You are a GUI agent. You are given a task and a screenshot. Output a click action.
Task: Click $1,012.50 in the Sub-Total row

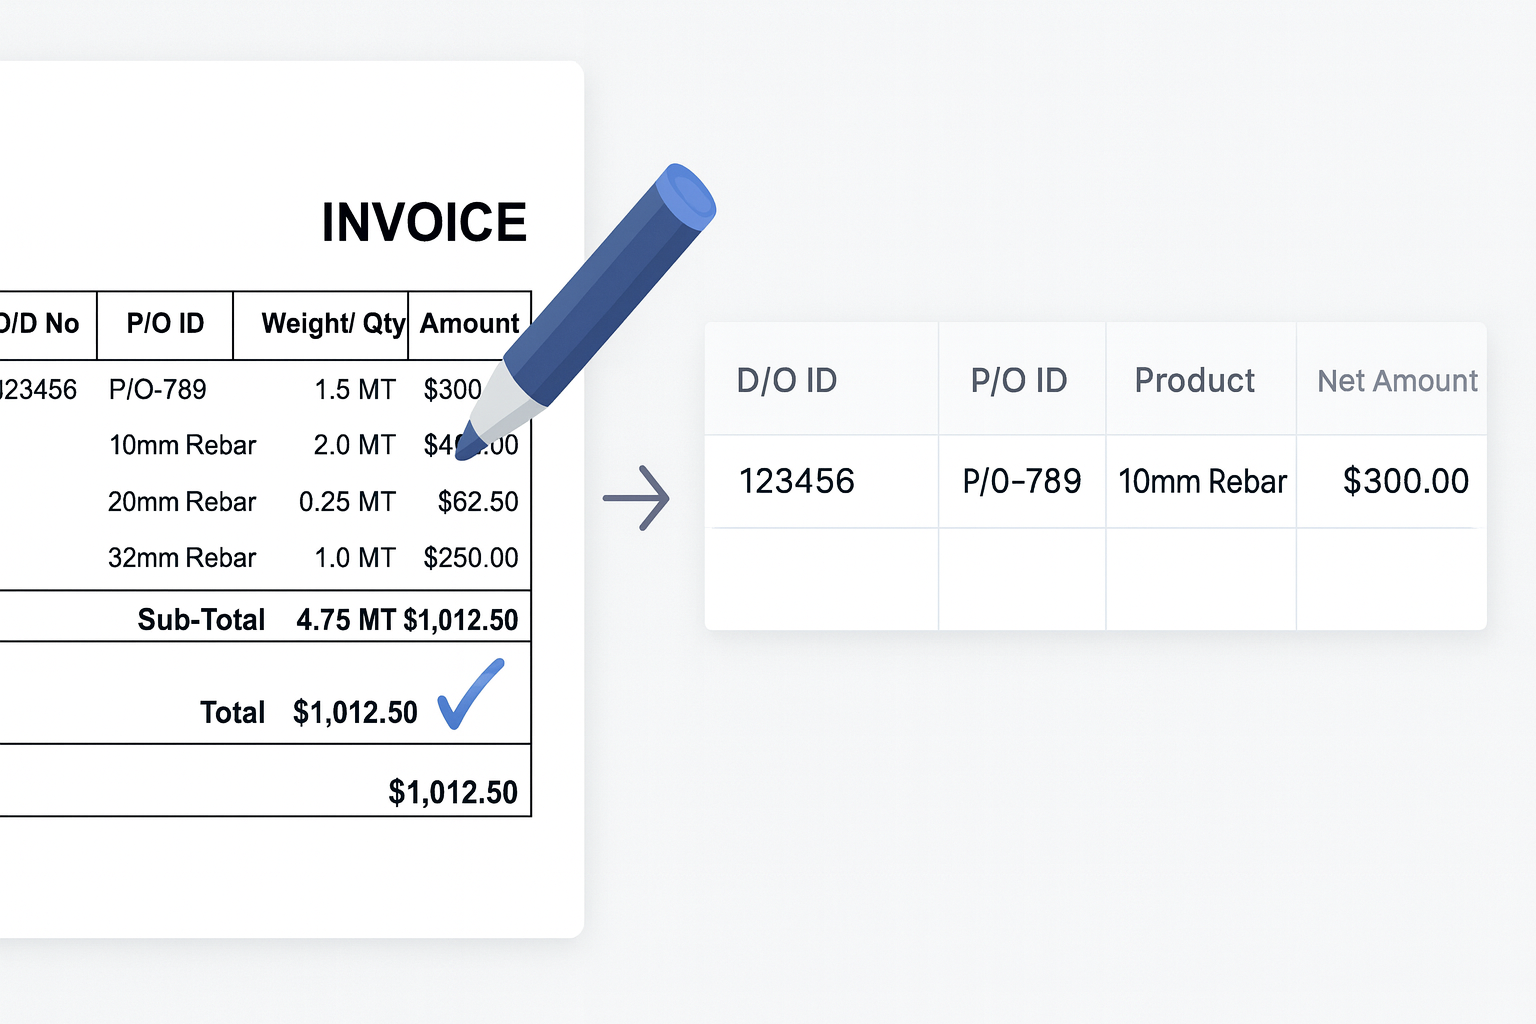[x=461, y=620]
